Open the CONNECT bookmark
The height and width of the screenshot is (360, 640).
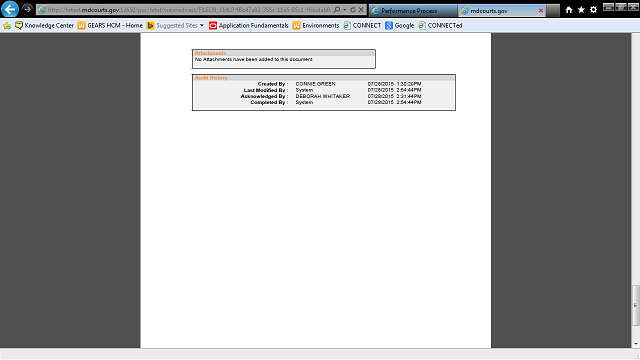[362, 25]
